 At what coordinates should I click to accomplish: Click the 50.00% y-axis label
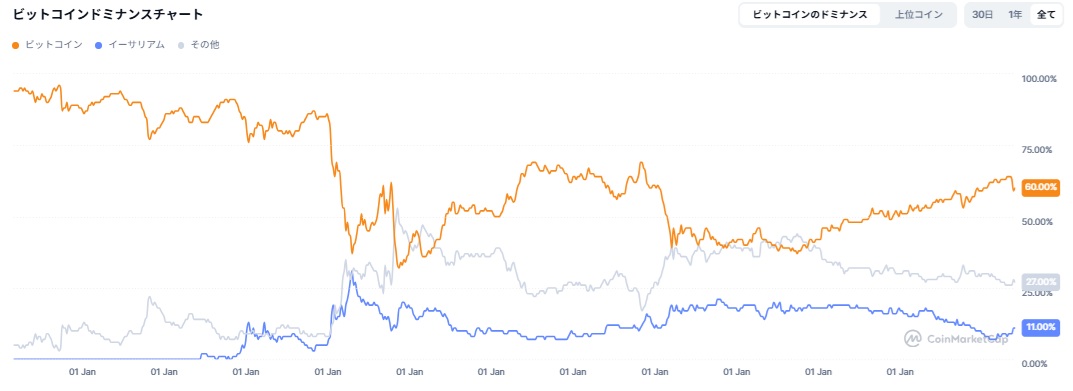[1038, 222]
